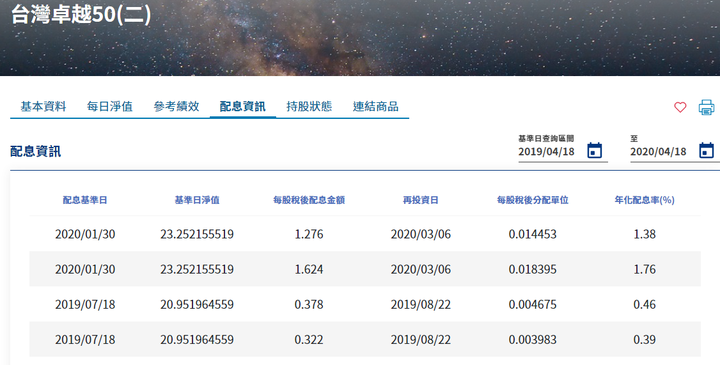Click the 配息資訊 section heading
720x365 pixels.
coord(35,152)
